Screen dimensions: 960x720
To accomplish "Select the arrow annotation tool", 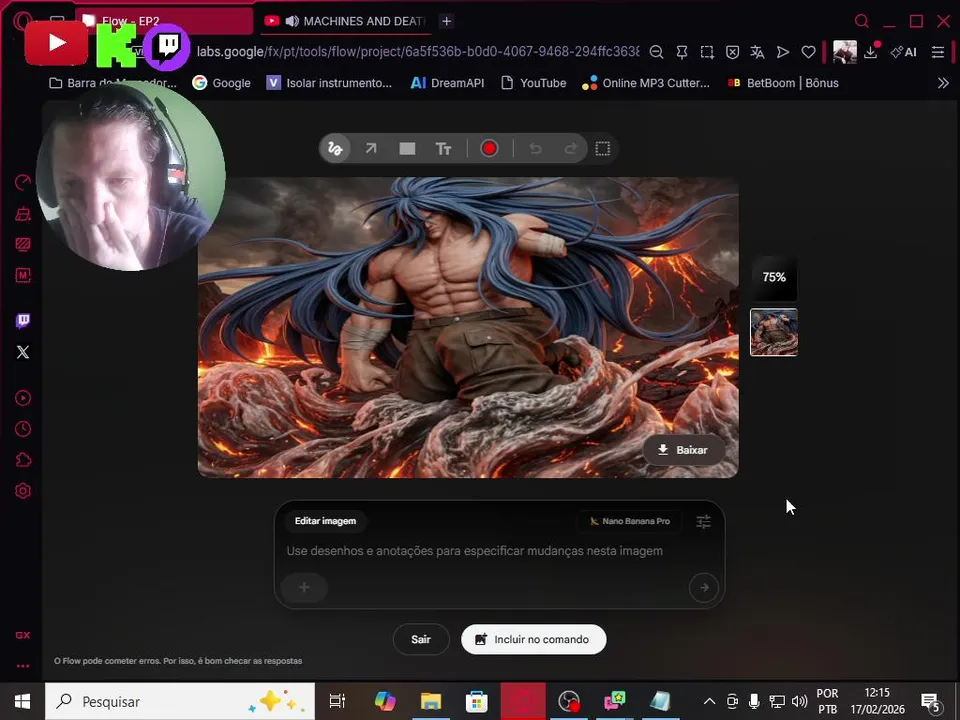I will tap(371, 149).
